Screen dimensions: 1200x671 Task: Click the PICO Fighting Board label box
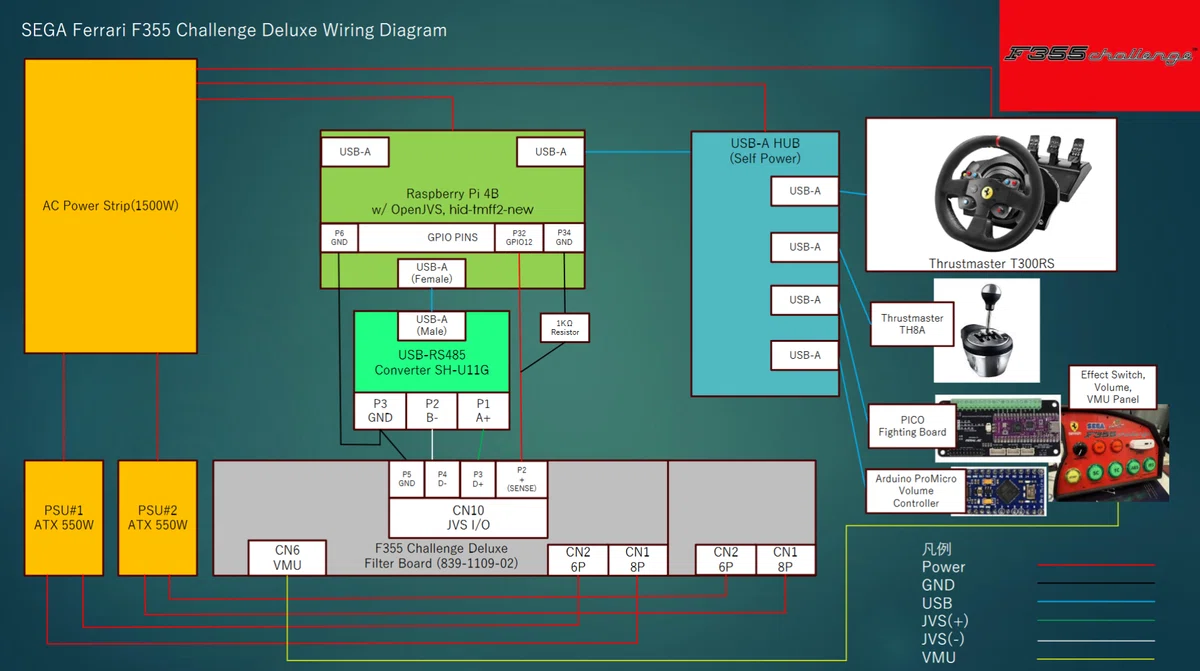[x=912, y=426]
